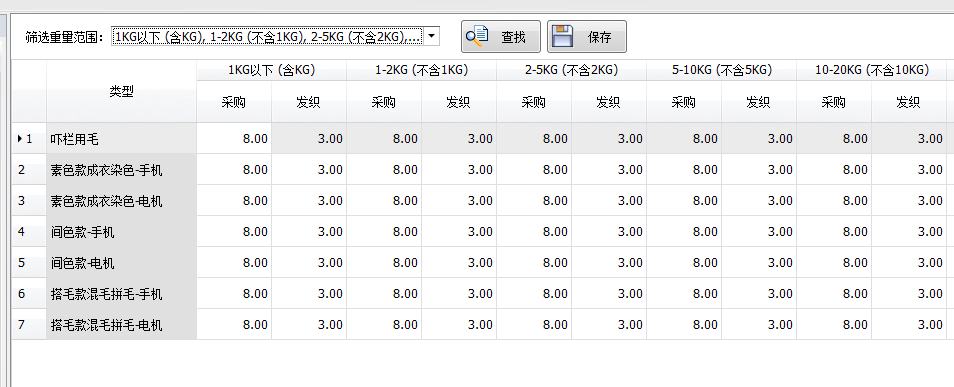Click 发织 header under 1-2KG
Viewport: 954px width, 387px height.
click(x=459, y=102)
